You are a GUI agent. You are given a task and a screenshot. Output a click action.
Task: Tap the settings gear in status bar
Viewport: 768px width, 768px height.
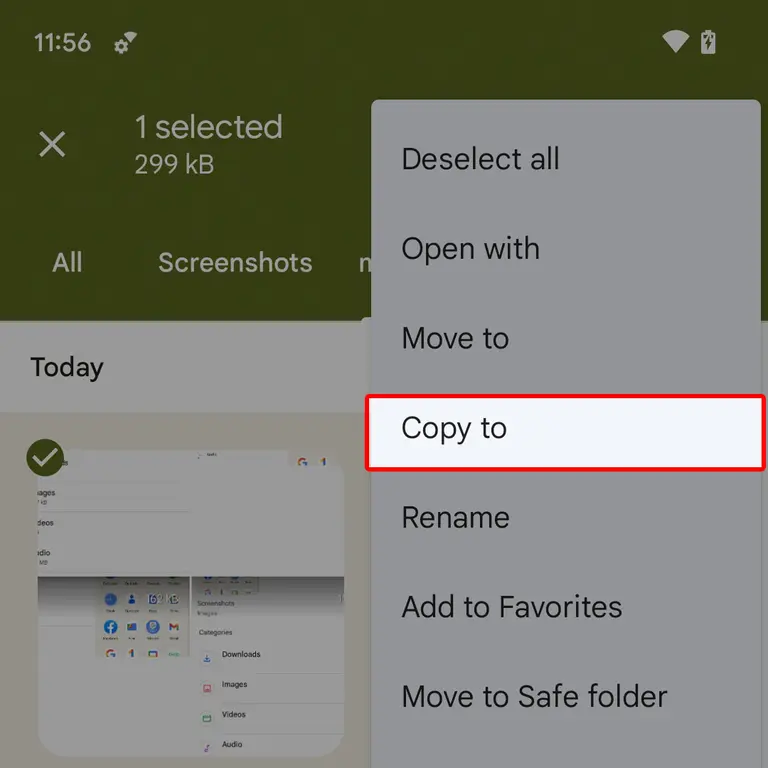[x=126, y=43]
